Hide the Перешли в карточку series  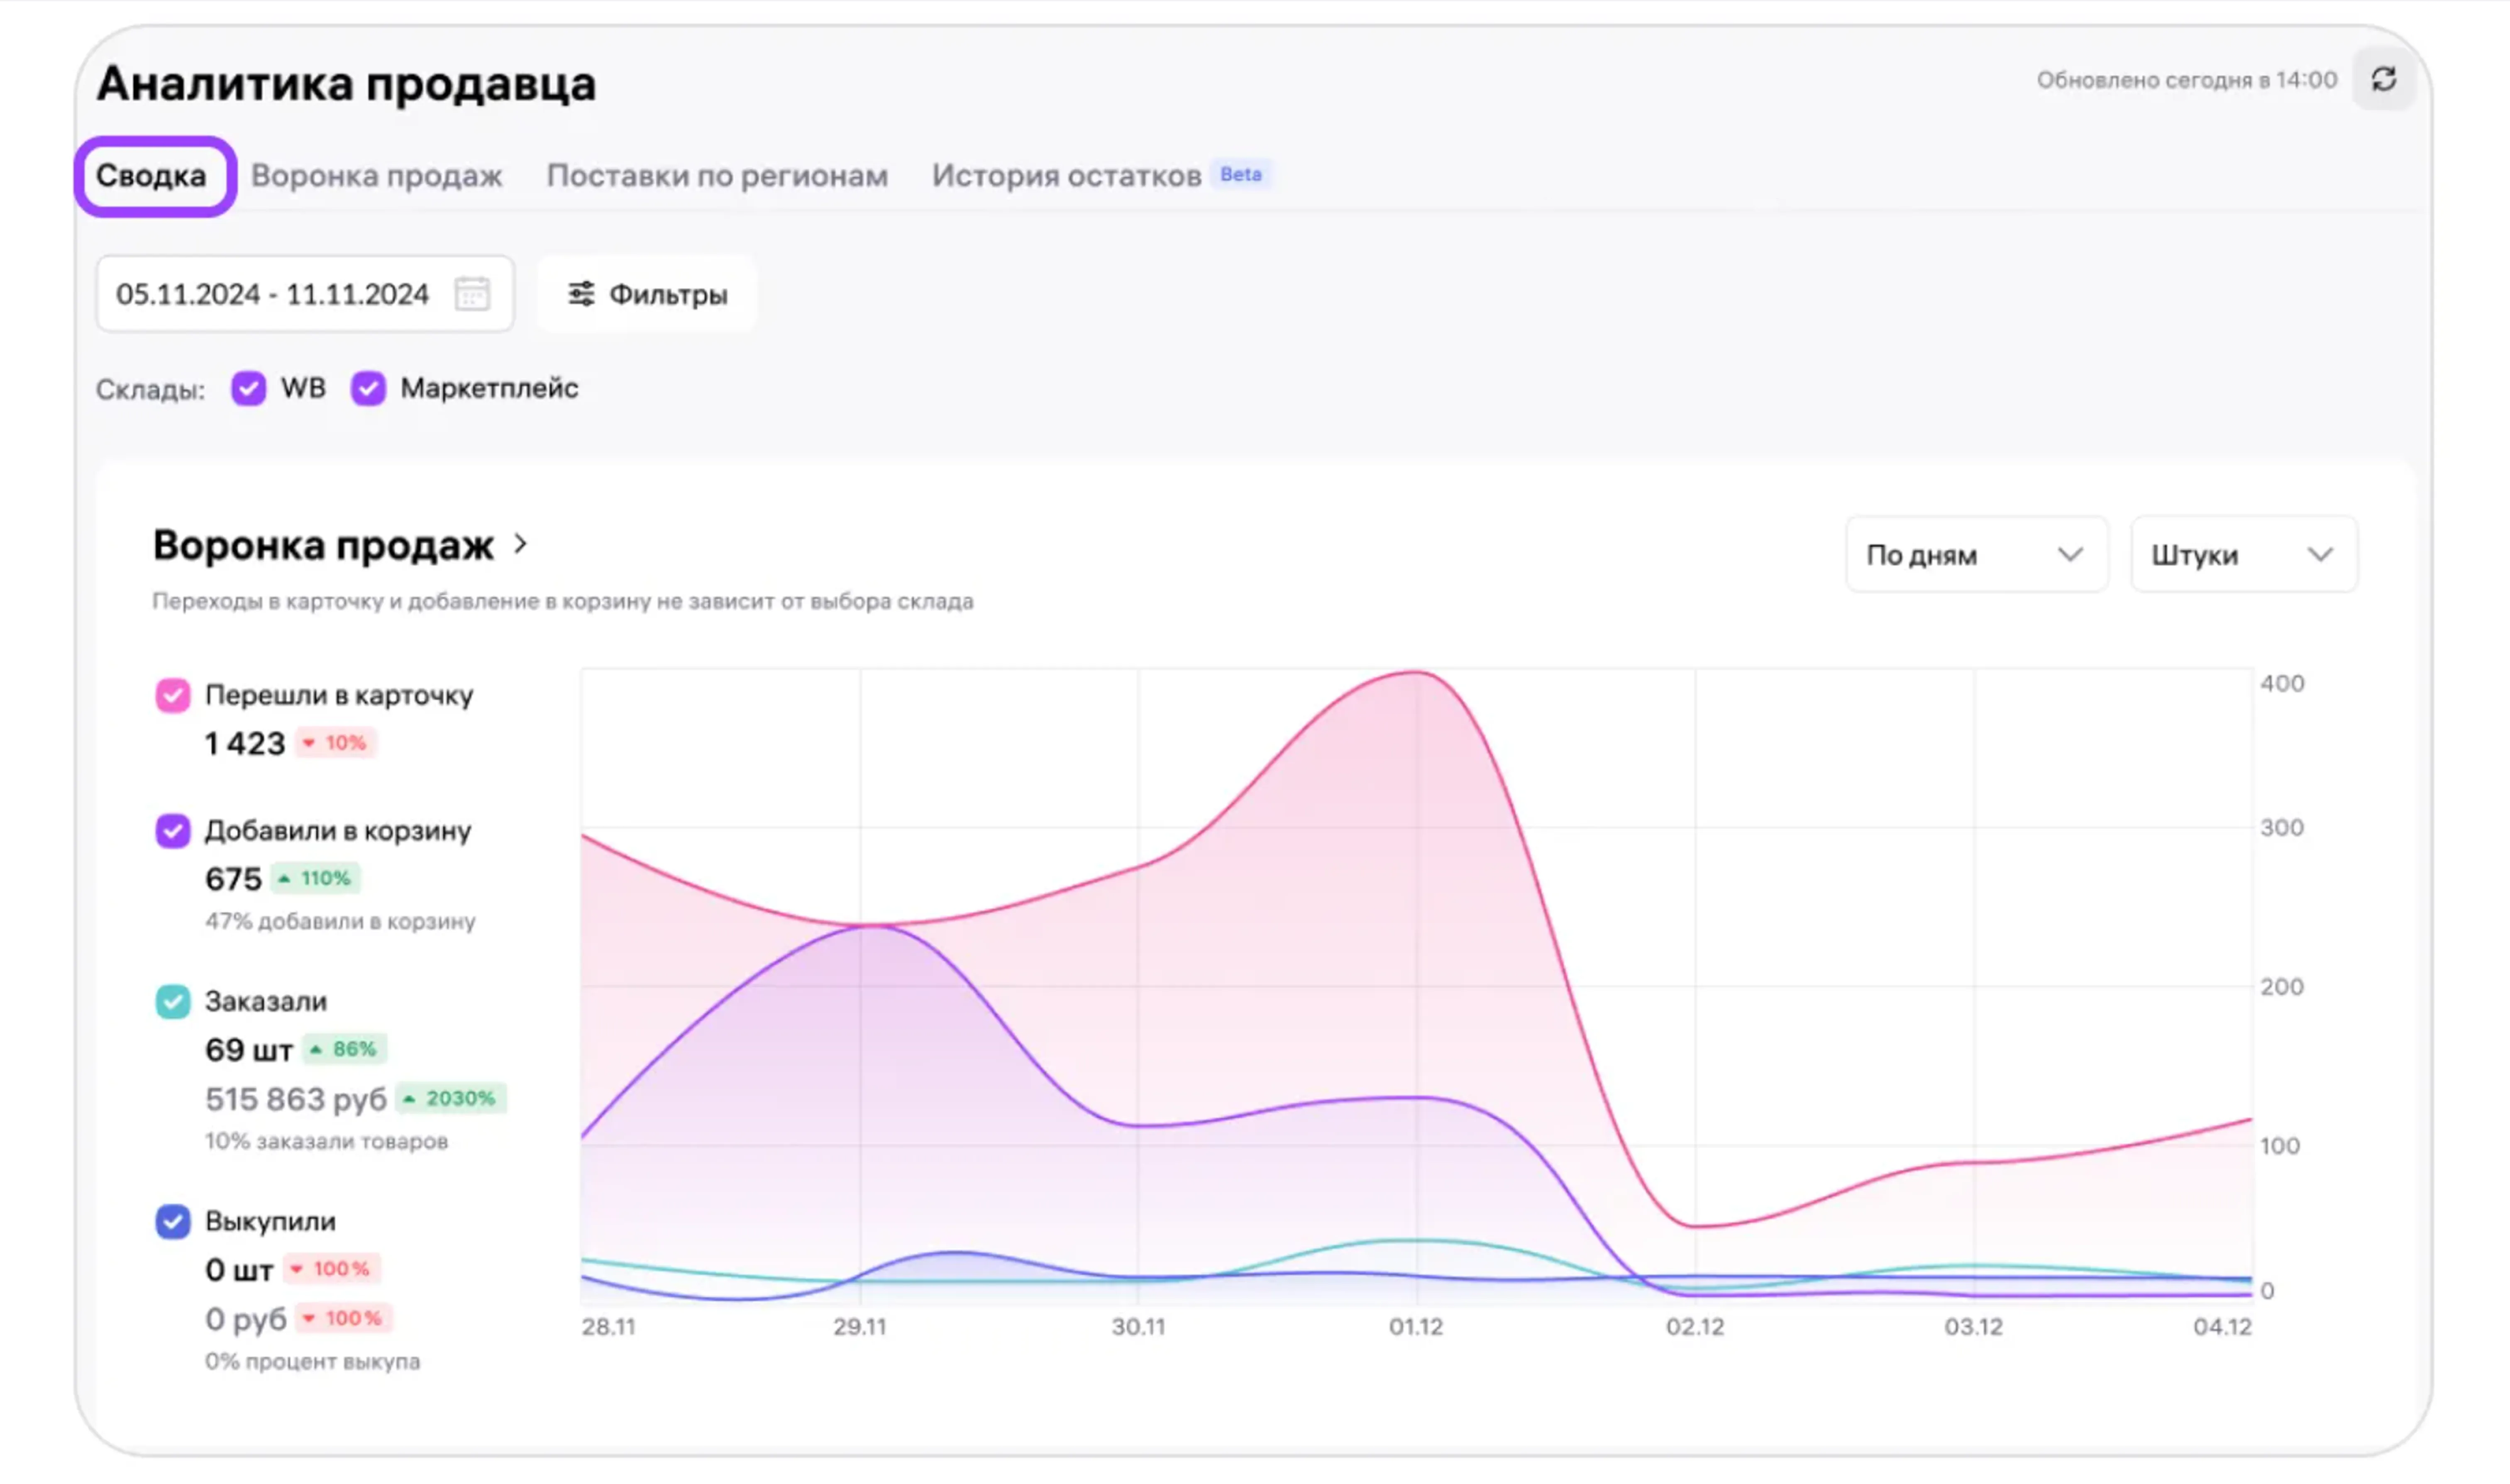[x=173, y=695]
